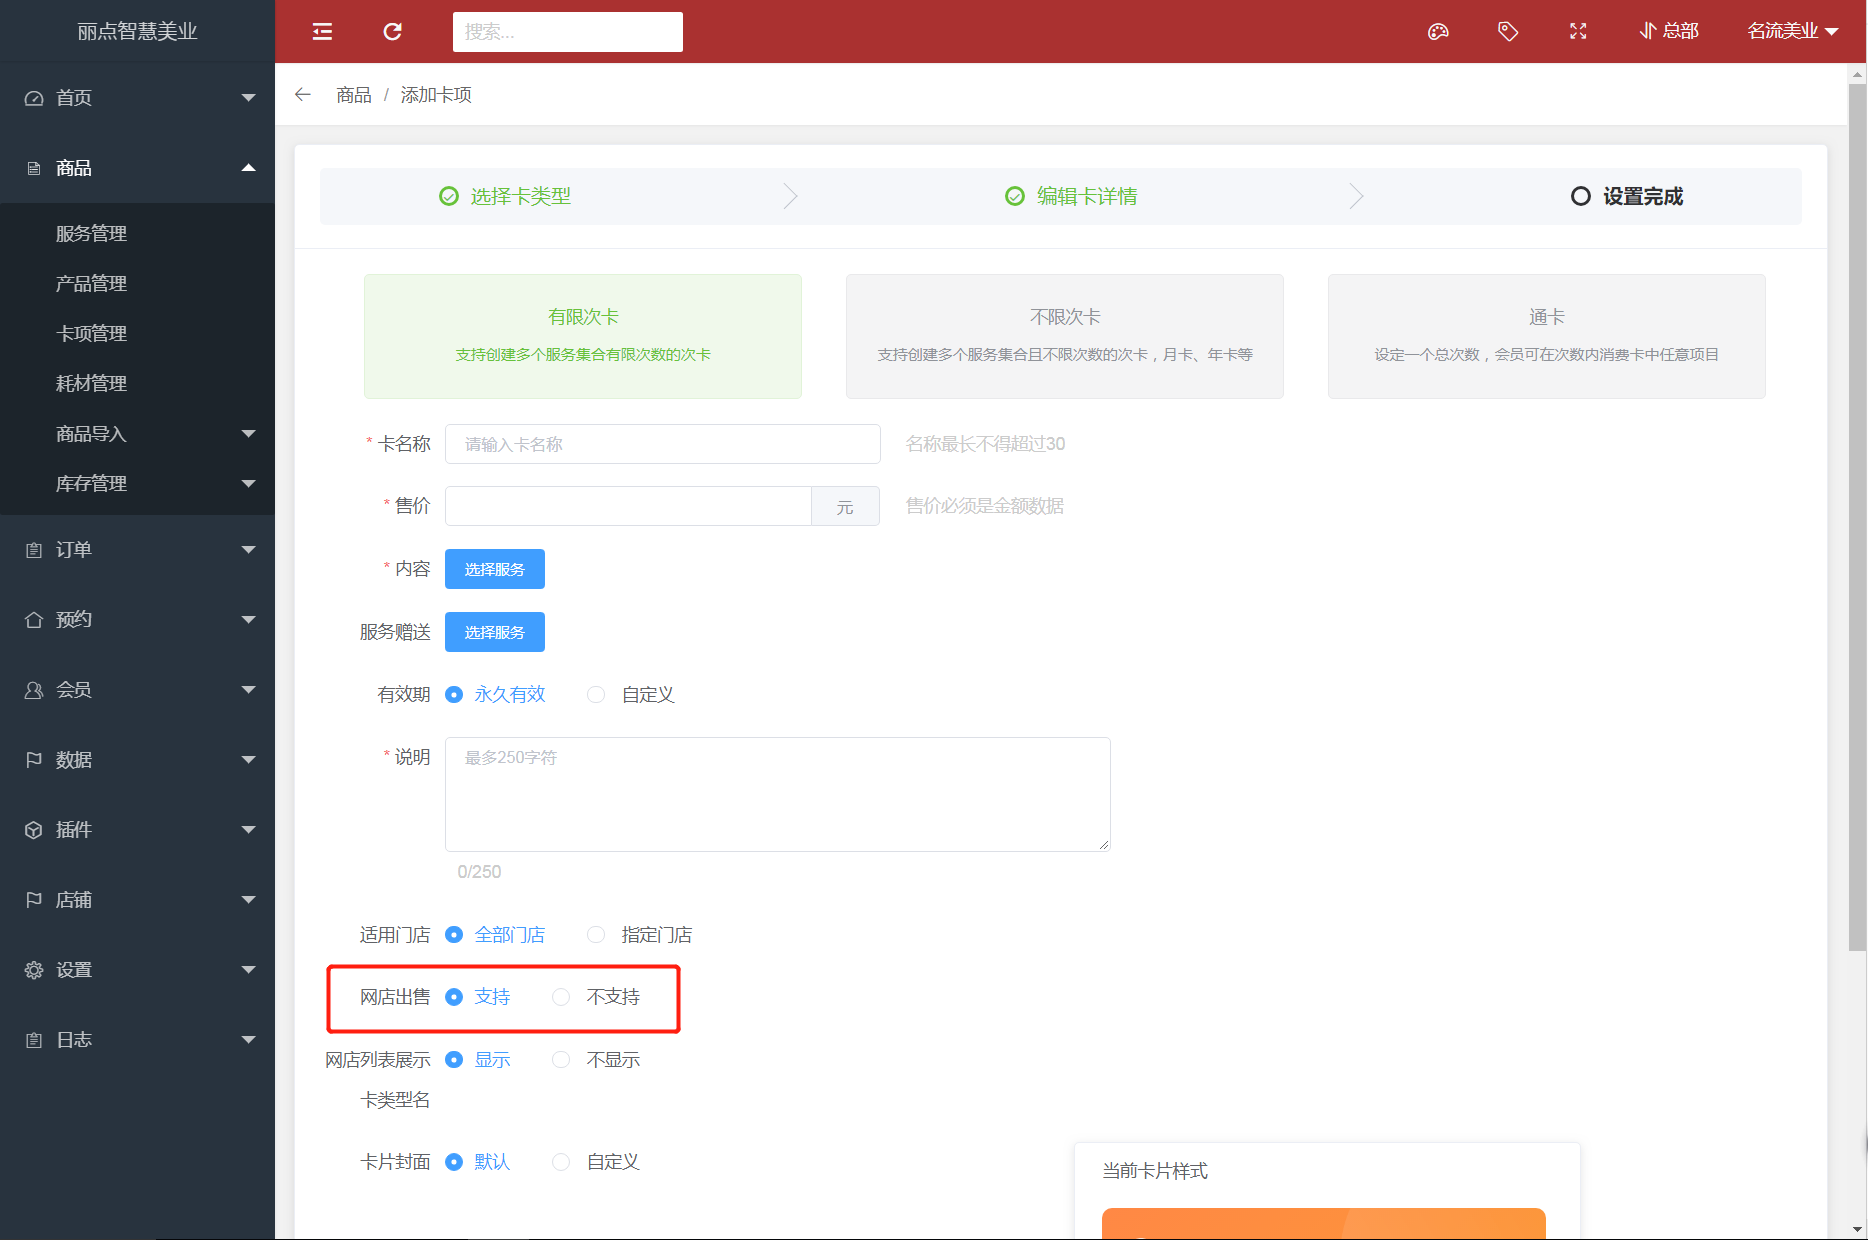This screenshot has height=1240, width=1868.
Task: Click into the 说明 description textarea
Action: [x=778, y=794]
